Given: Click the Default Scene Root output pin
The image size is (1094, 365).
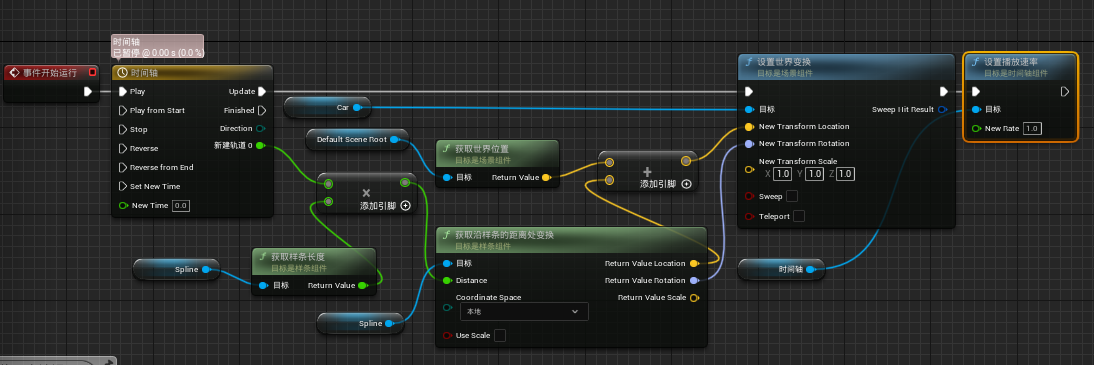Looking at the screenshot, I should tap(394, 140).
